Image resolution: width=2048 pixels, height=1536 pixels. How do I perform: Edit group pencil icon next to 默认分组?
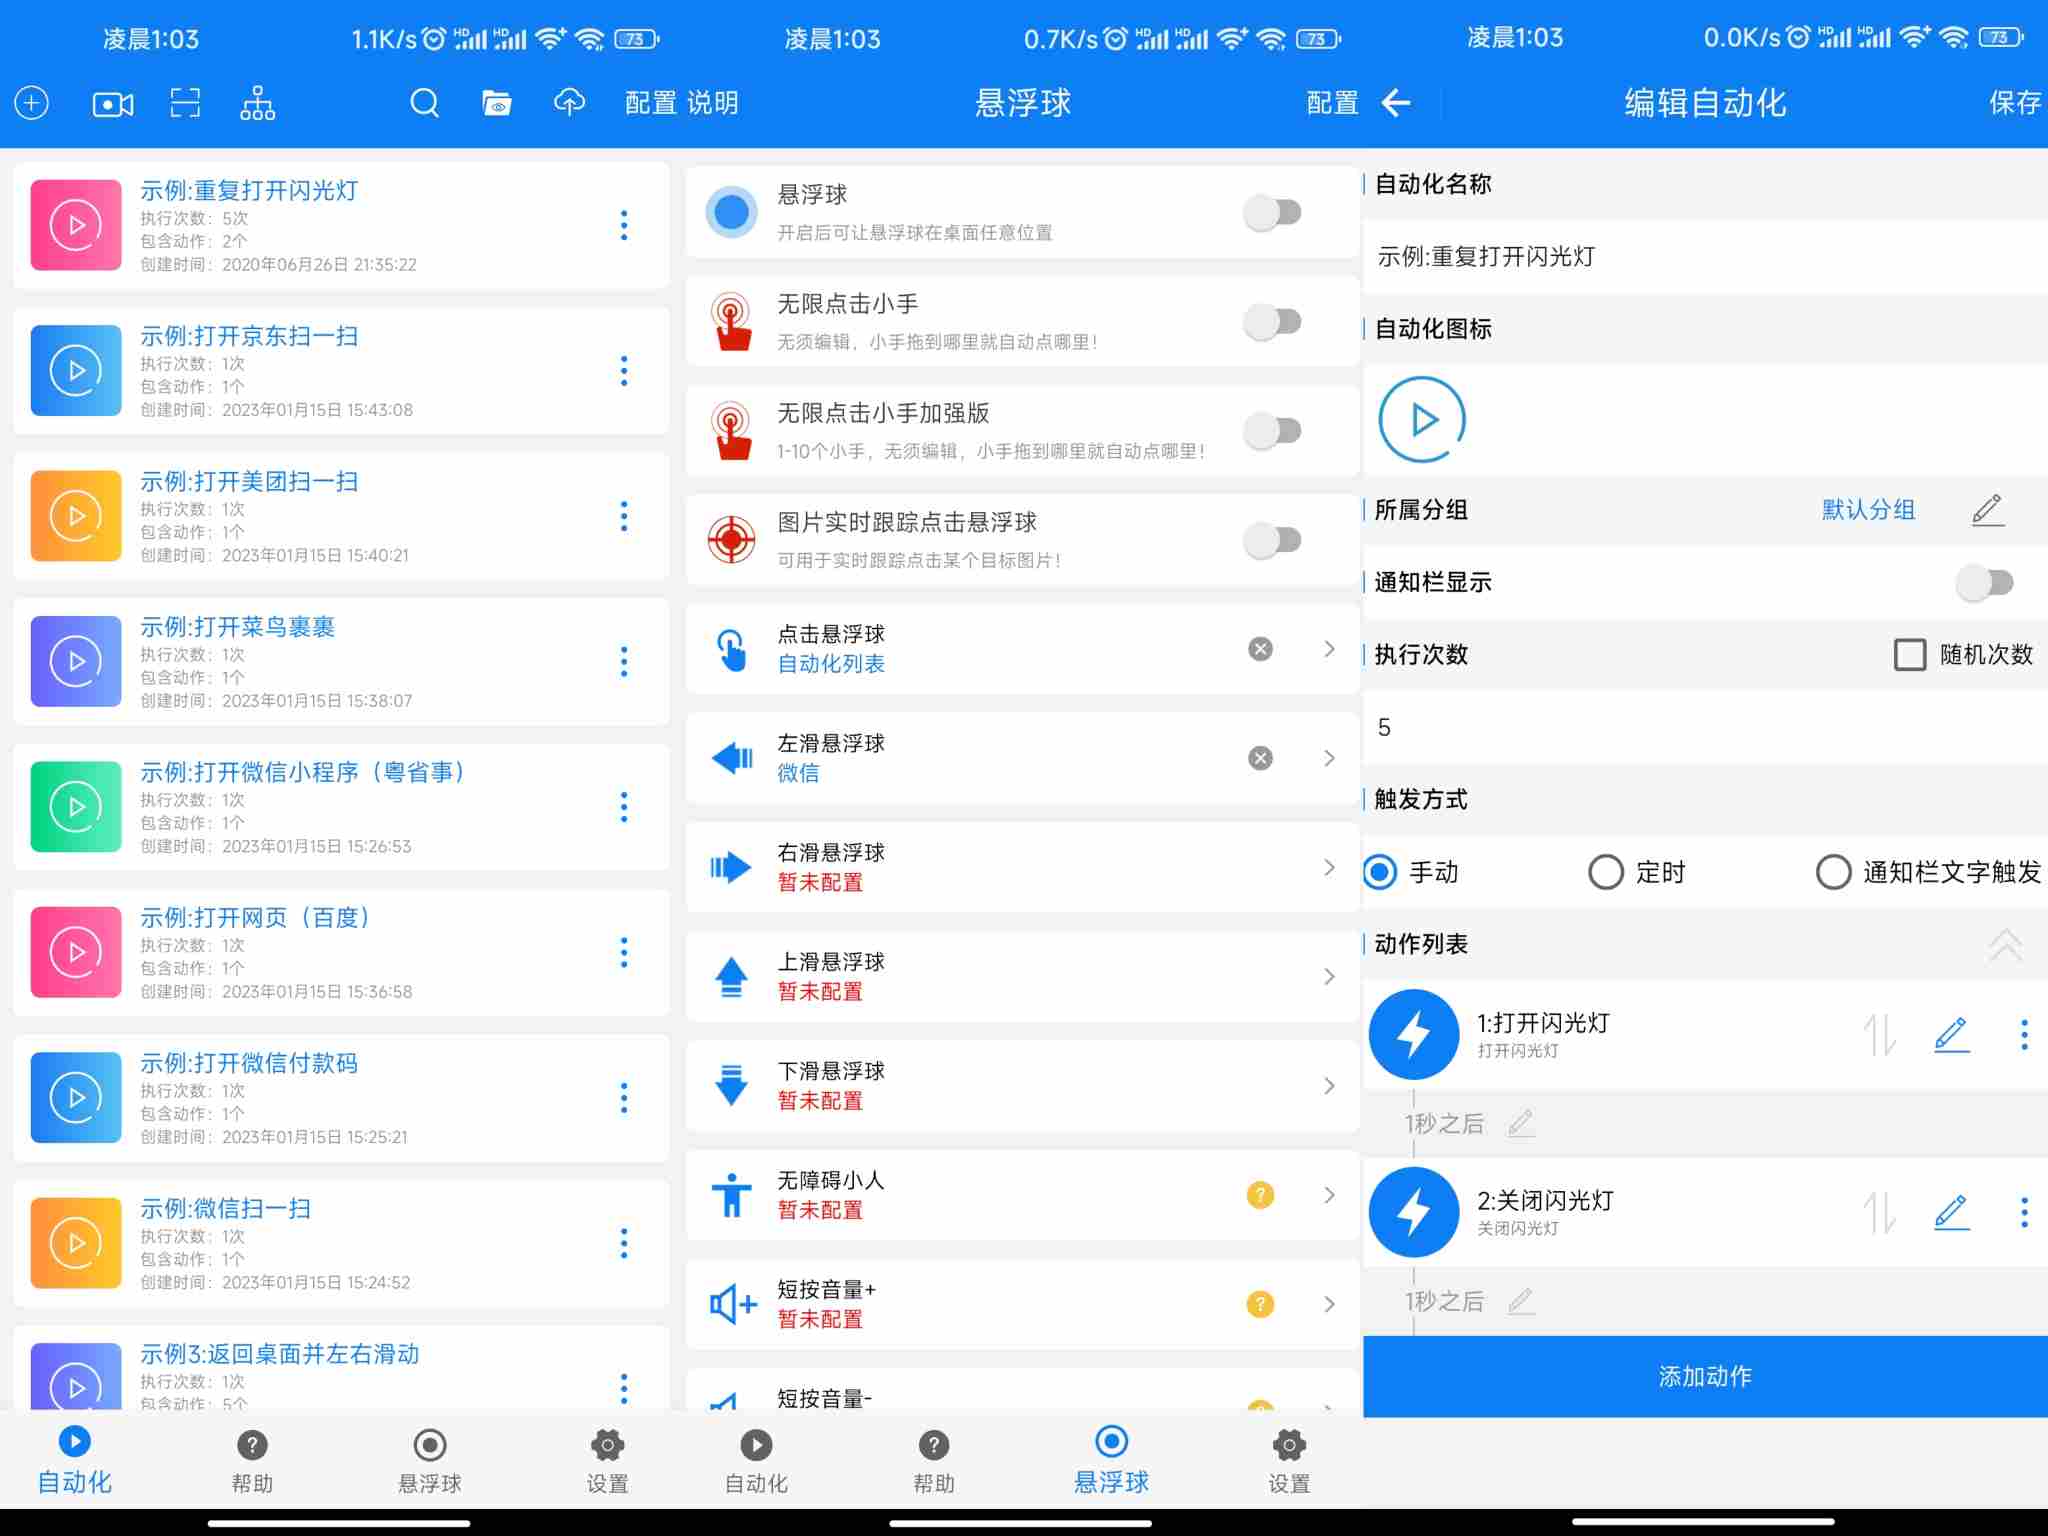[x=1988, y=510]
